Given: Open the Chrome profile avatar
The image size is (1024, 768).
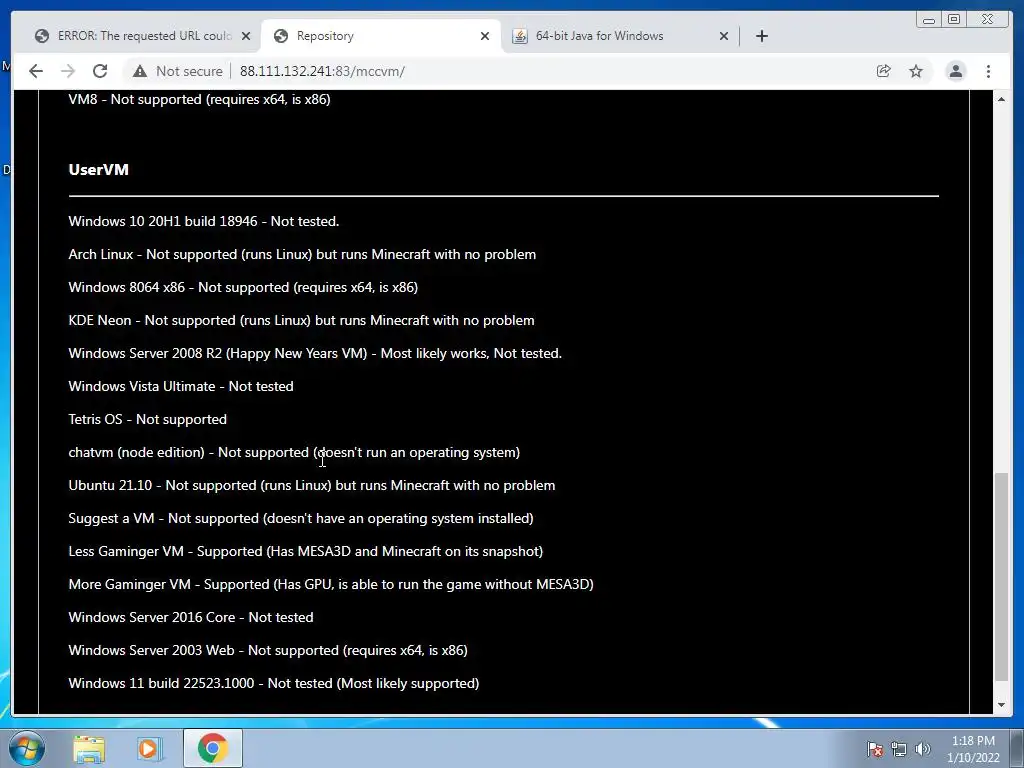Looking at the screenshot, I should [955, 71].
